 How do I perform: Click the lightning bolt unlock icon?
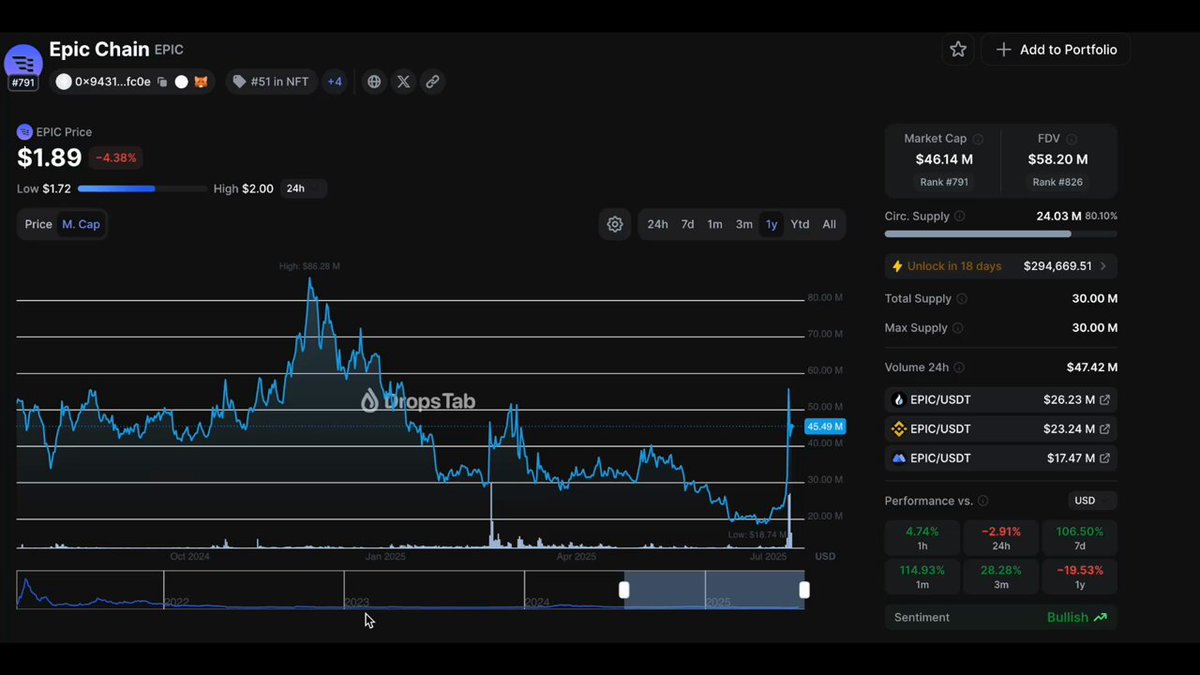897,266
